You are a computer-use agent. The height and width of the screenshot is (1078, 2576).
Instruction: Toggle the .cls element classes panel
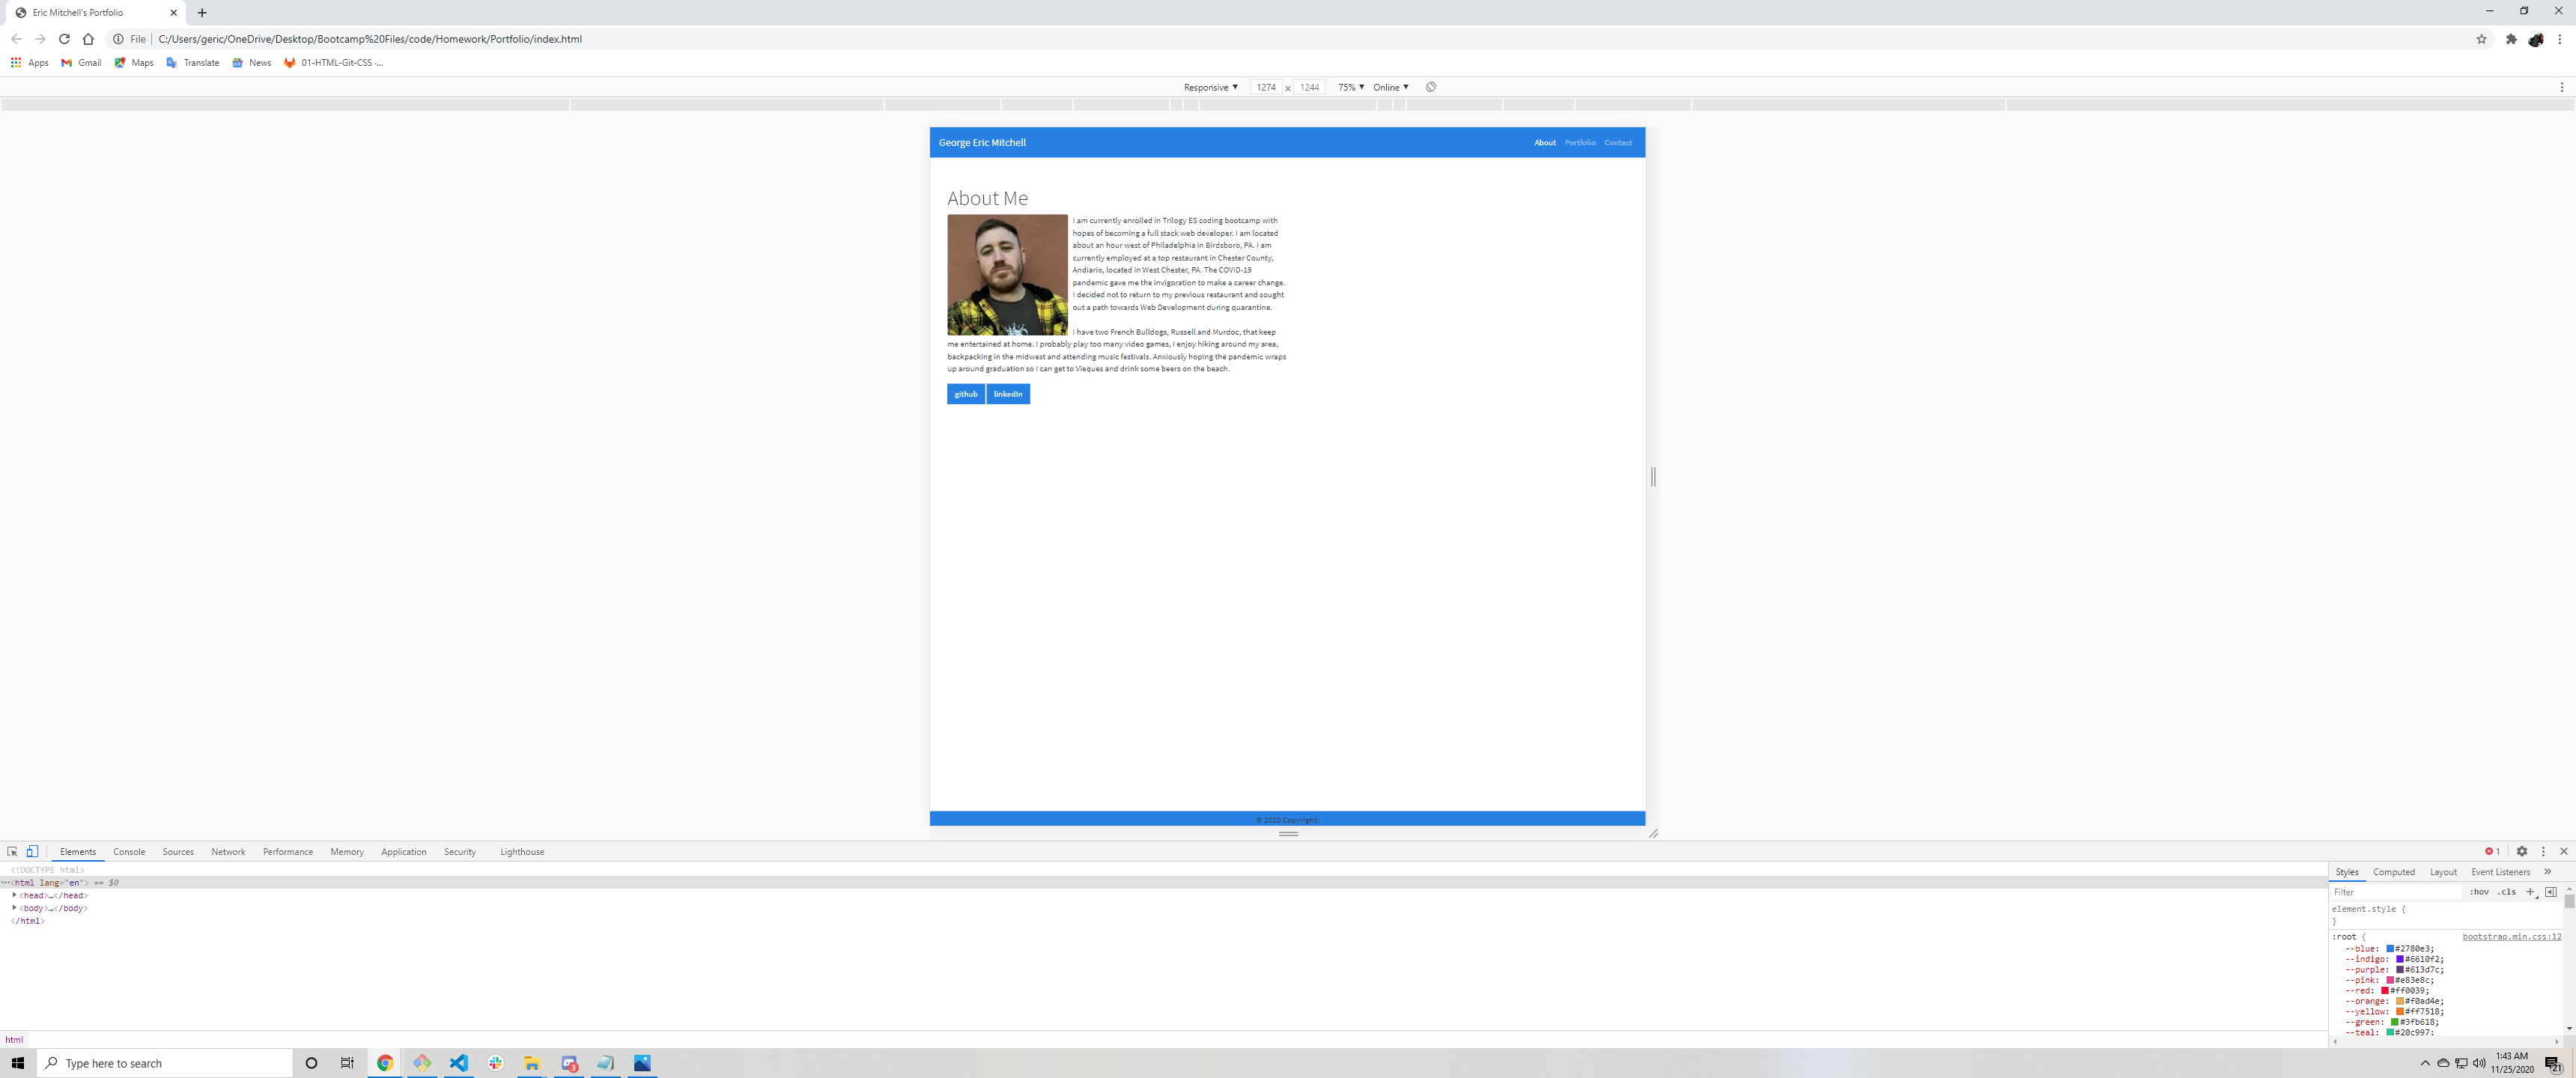2506,891
